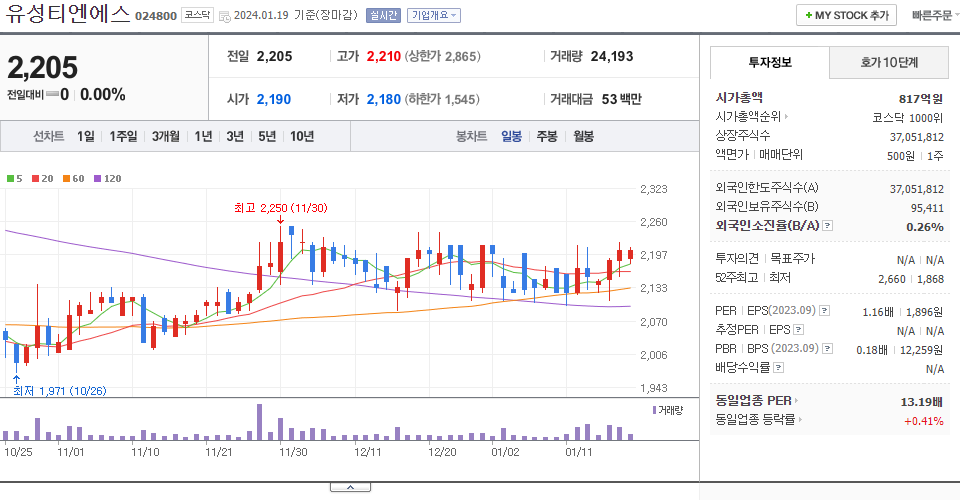
Task: Click the 상장주식수 value 37,051,812
Action: (x=917, y=136)
